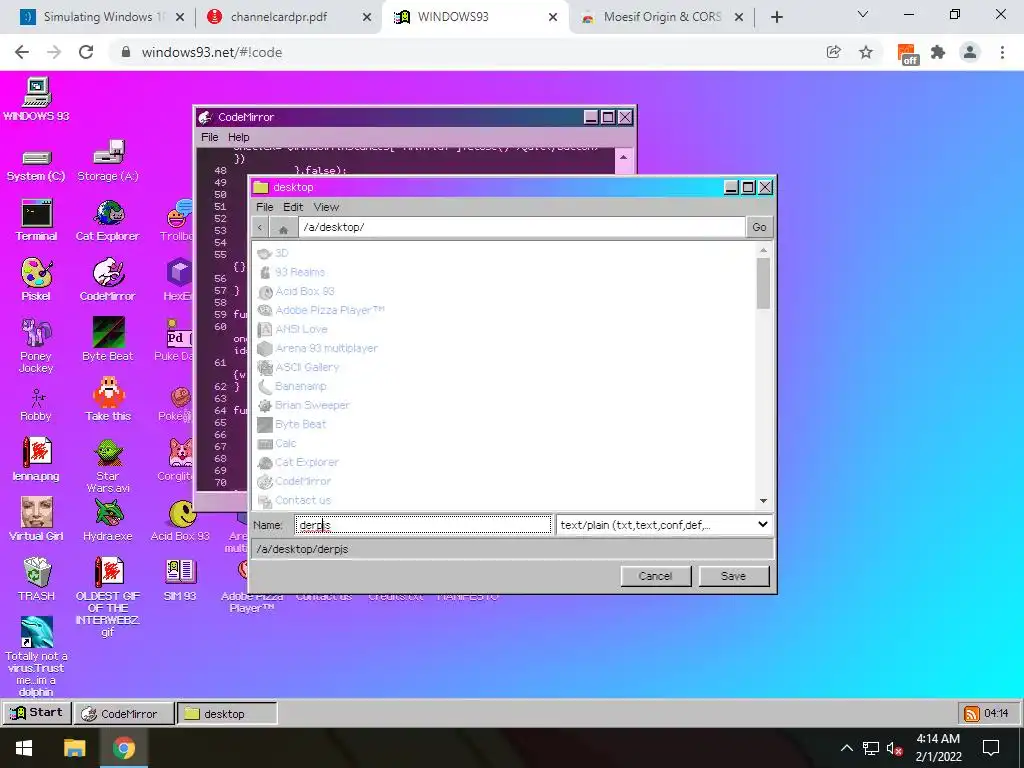Click the home icon in the desktop dialog
The width and height of the screenshot is (1024, 768).
point(283,227)
